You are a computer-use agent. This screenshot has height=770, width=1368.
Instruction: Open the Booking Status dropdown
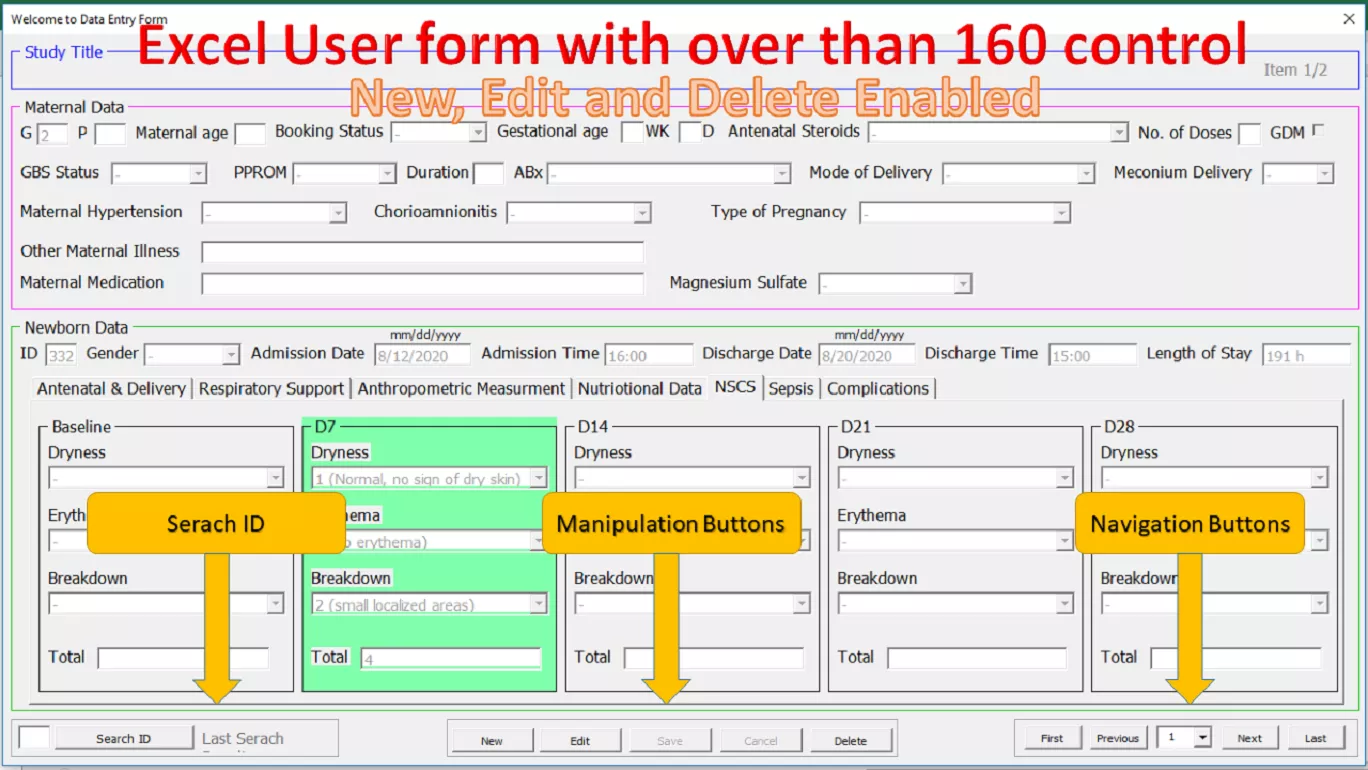coord(477,133)
